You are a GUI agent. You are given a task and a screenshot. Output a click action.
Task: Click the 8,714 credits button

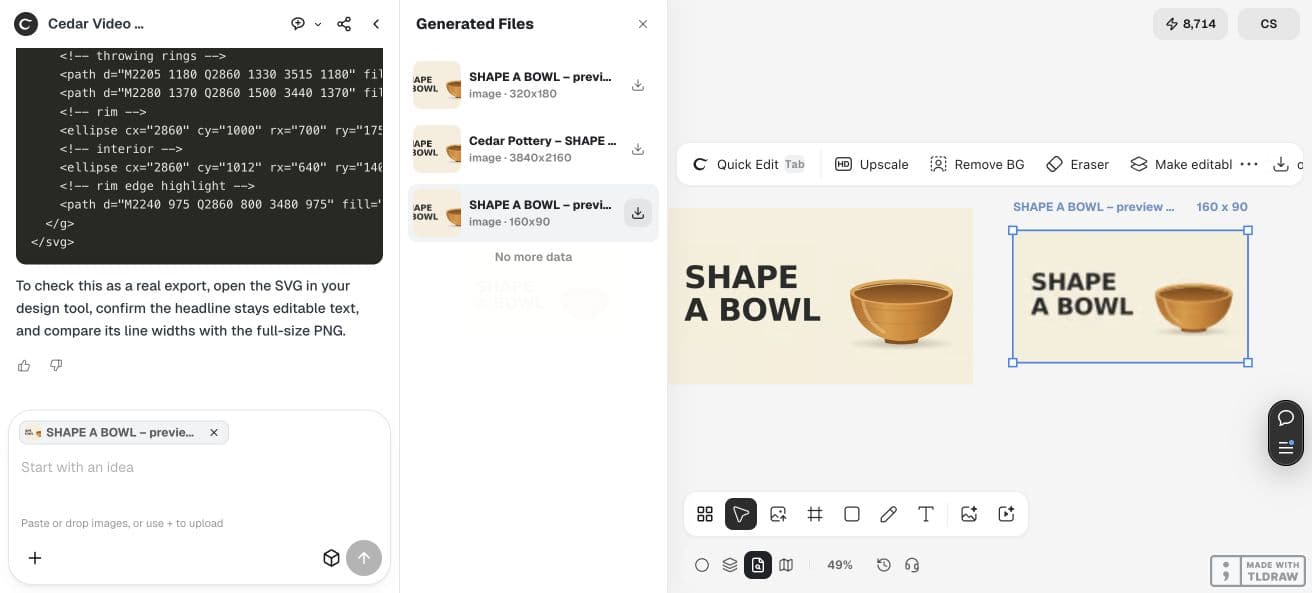1190,24
